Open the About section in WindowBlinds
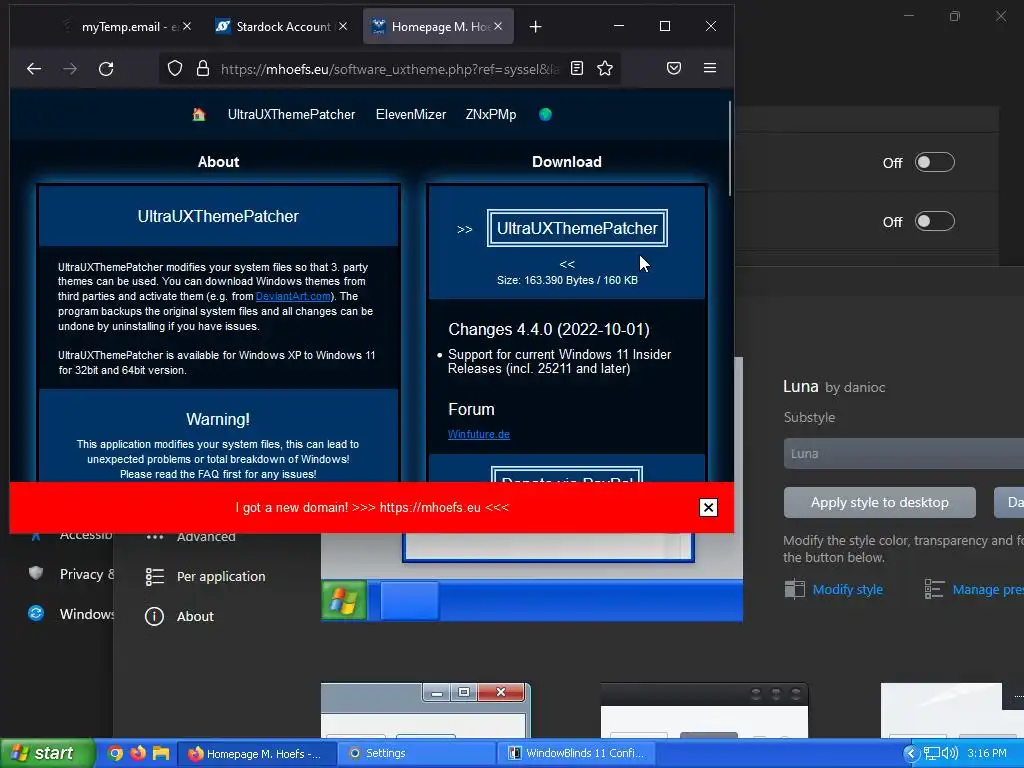The height and width of the screenshot is (768, 1024). point(195,616)
